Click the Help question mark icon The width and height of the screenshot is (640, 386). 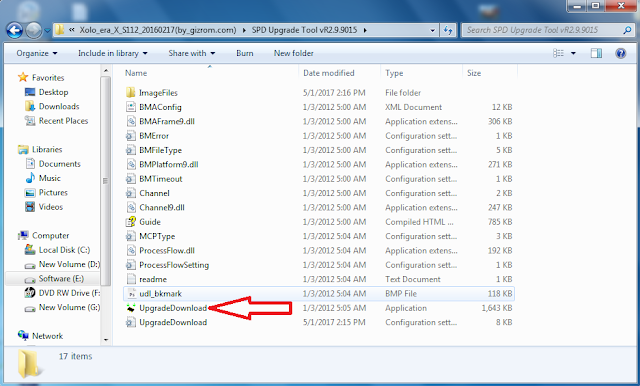[621, 53]
